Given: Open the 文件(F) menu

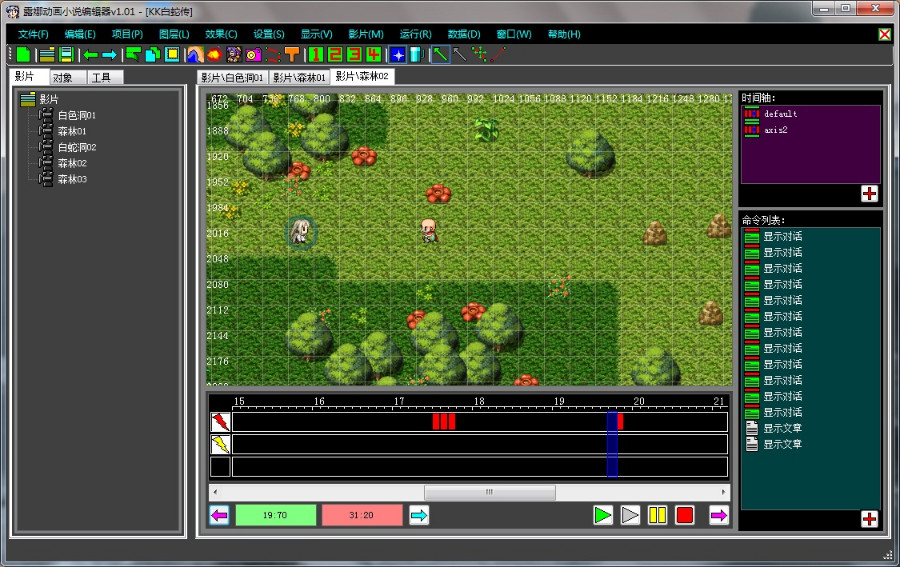Looking at the screenshot, I should 33,34.
